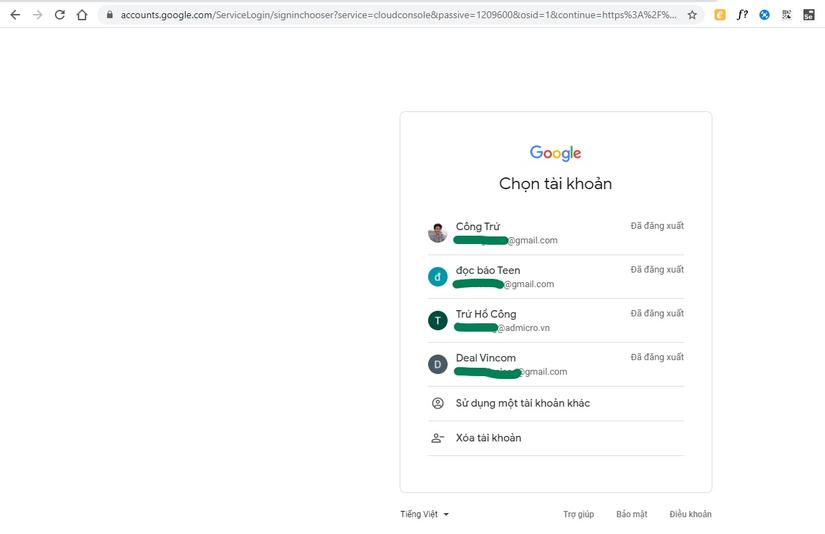Expand the Tiếng Việt language dropdown
This screenshot has width=825, height=534.
(425, 514)
